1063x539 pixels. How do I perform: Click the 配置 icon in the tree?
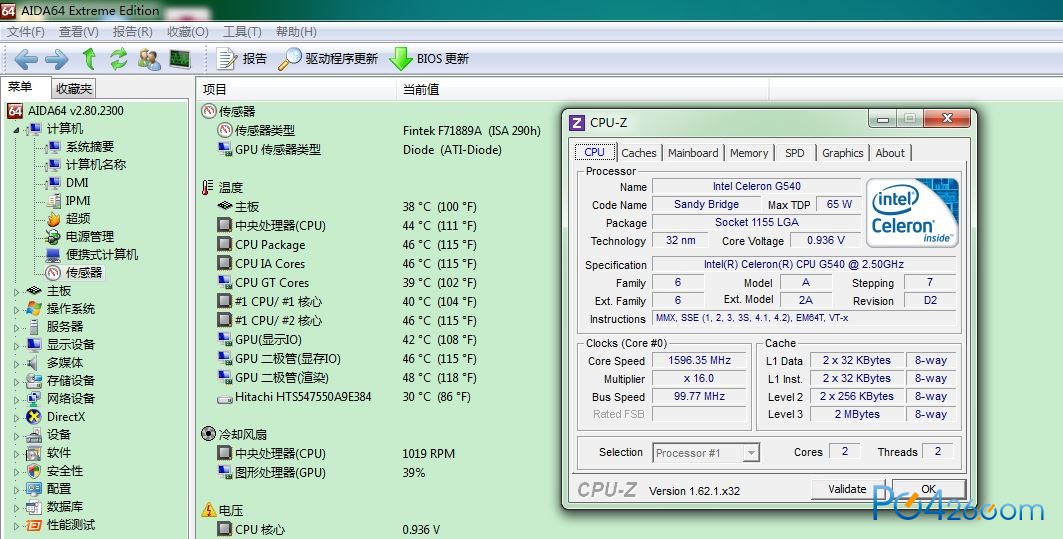34,489
